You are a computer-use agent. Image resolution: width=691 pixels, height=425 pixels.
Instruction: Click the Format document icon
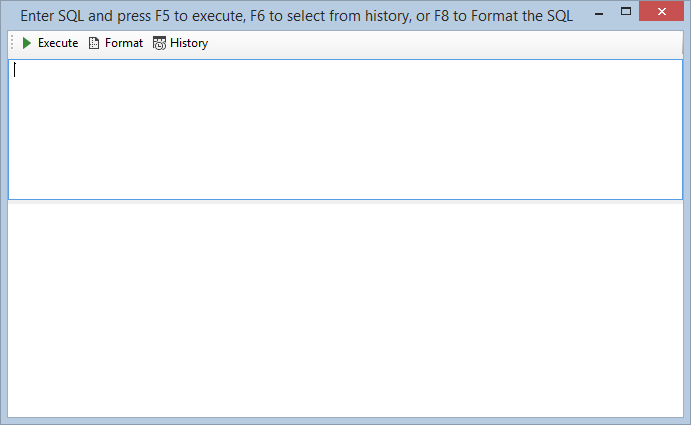pos(94,43)
